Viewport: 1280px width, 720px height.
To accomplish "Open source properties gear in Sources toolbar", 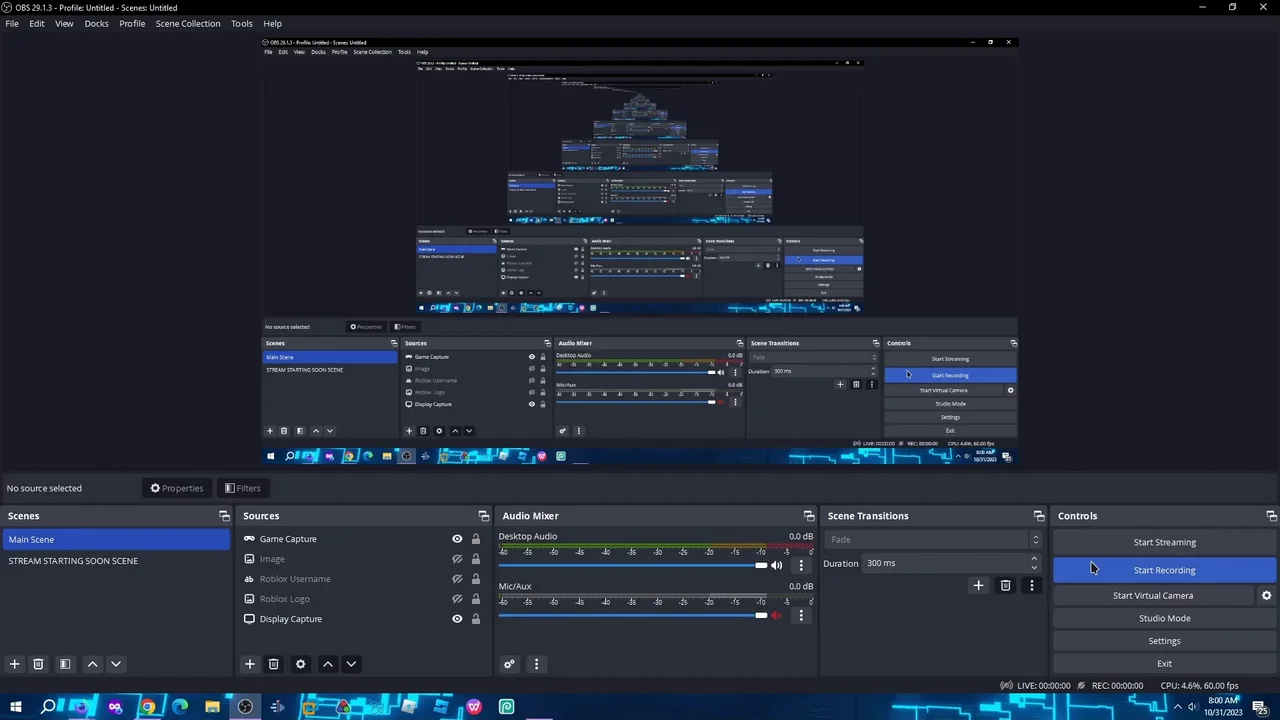I will [300, 664].
